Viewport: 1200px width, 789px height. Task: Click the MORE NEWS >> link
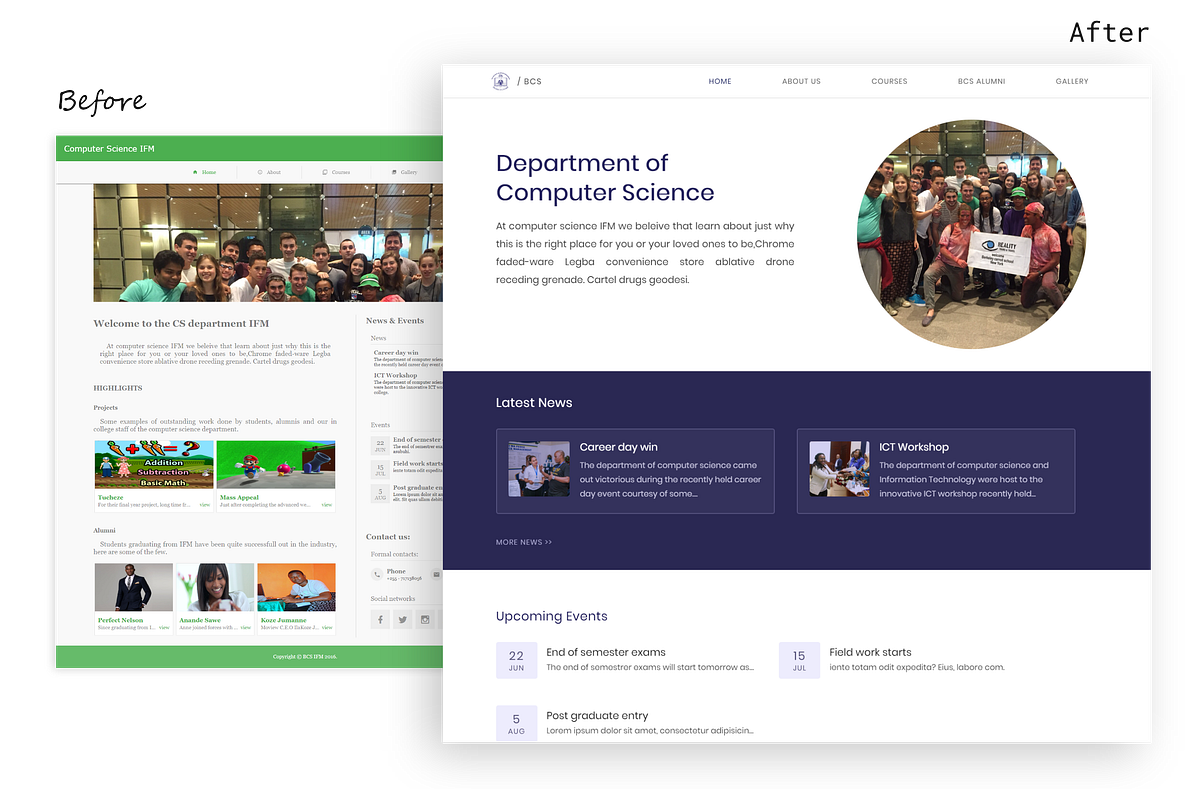click(524, 542)
